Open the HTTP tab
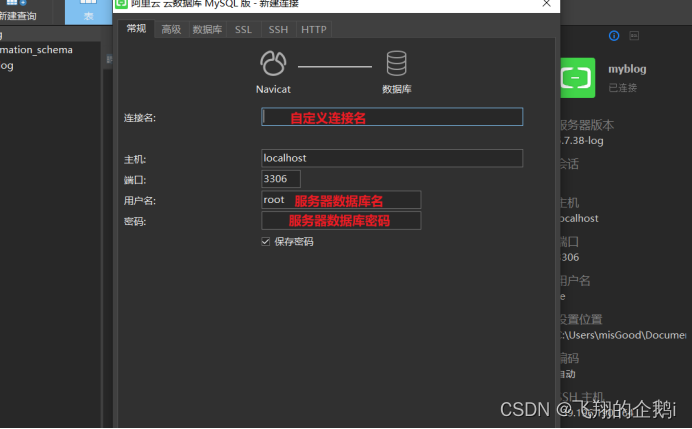The image size is (692, 429). 314,30
